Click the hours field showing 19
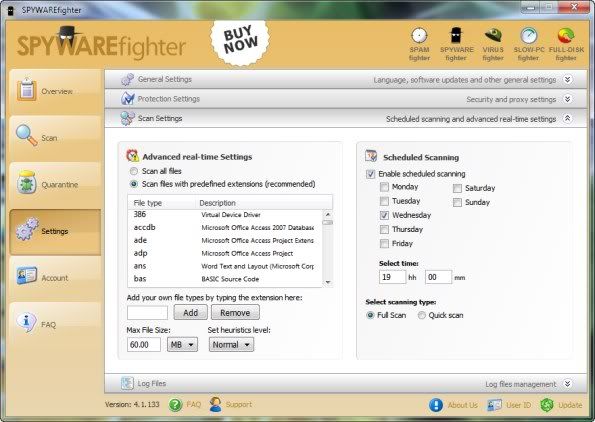Viewport: 595px width, 422px height. pos(392,277)
